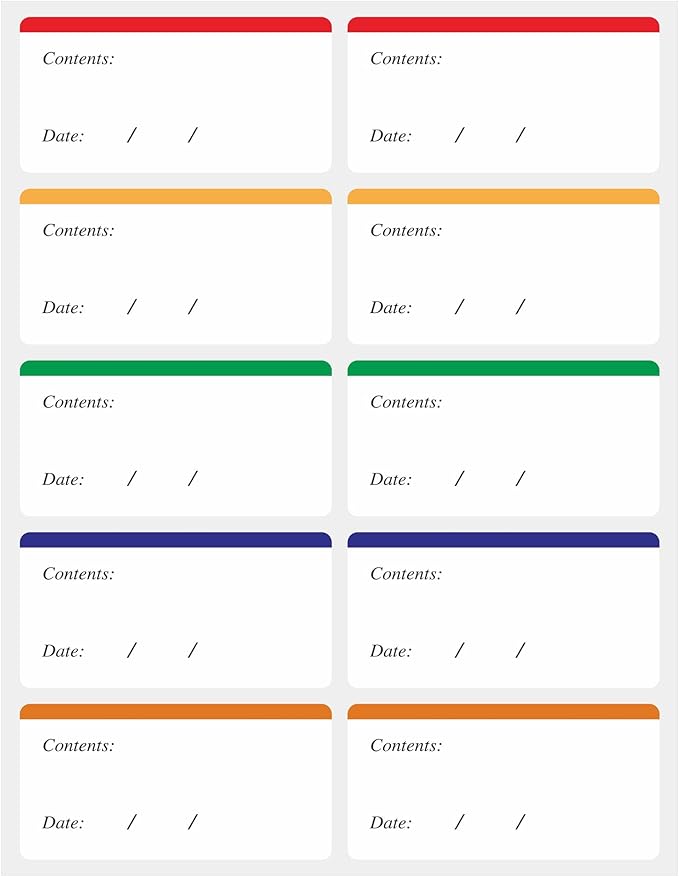Click Contents text in left blue label
The height and width of the screenshot is (877, 679).
tap(78, 574)
